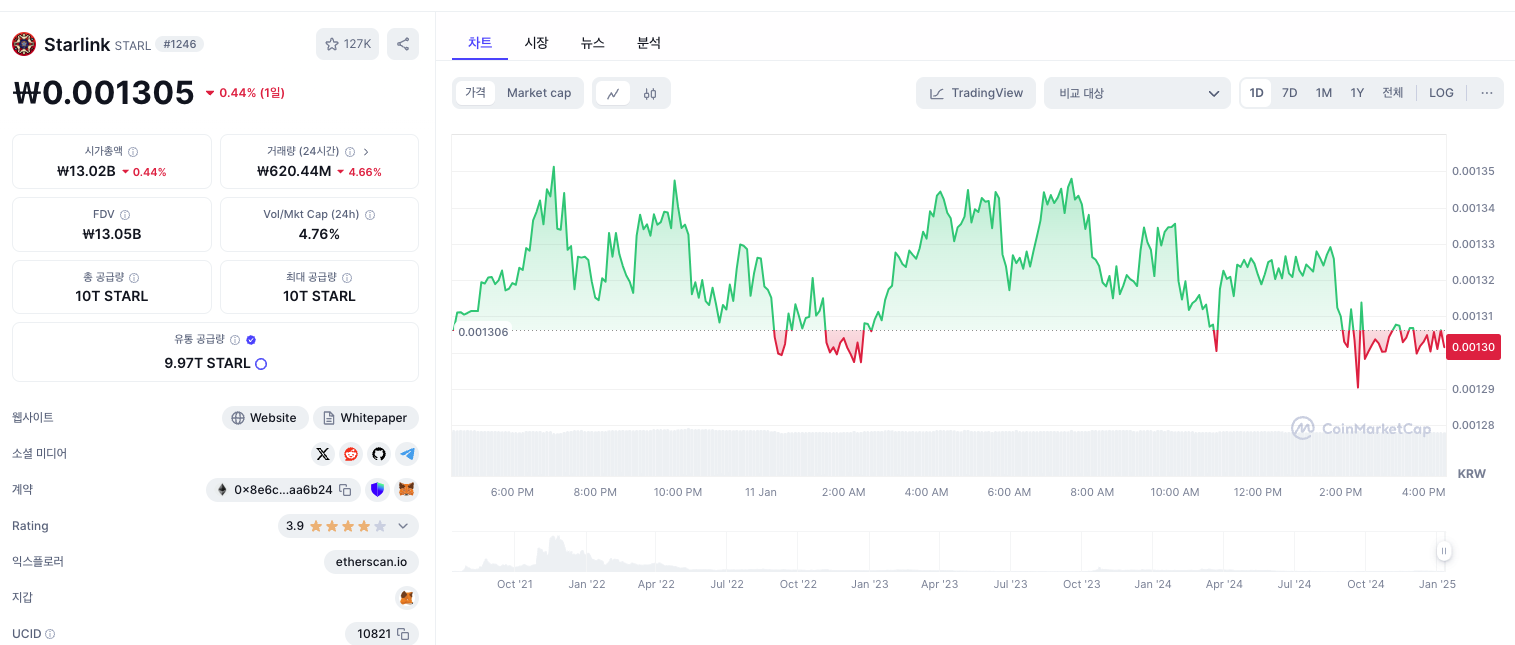Viewport: 1515px width, 645px height.
Task: Click info icon next to 유통 공급량
Action: (235, 340)
